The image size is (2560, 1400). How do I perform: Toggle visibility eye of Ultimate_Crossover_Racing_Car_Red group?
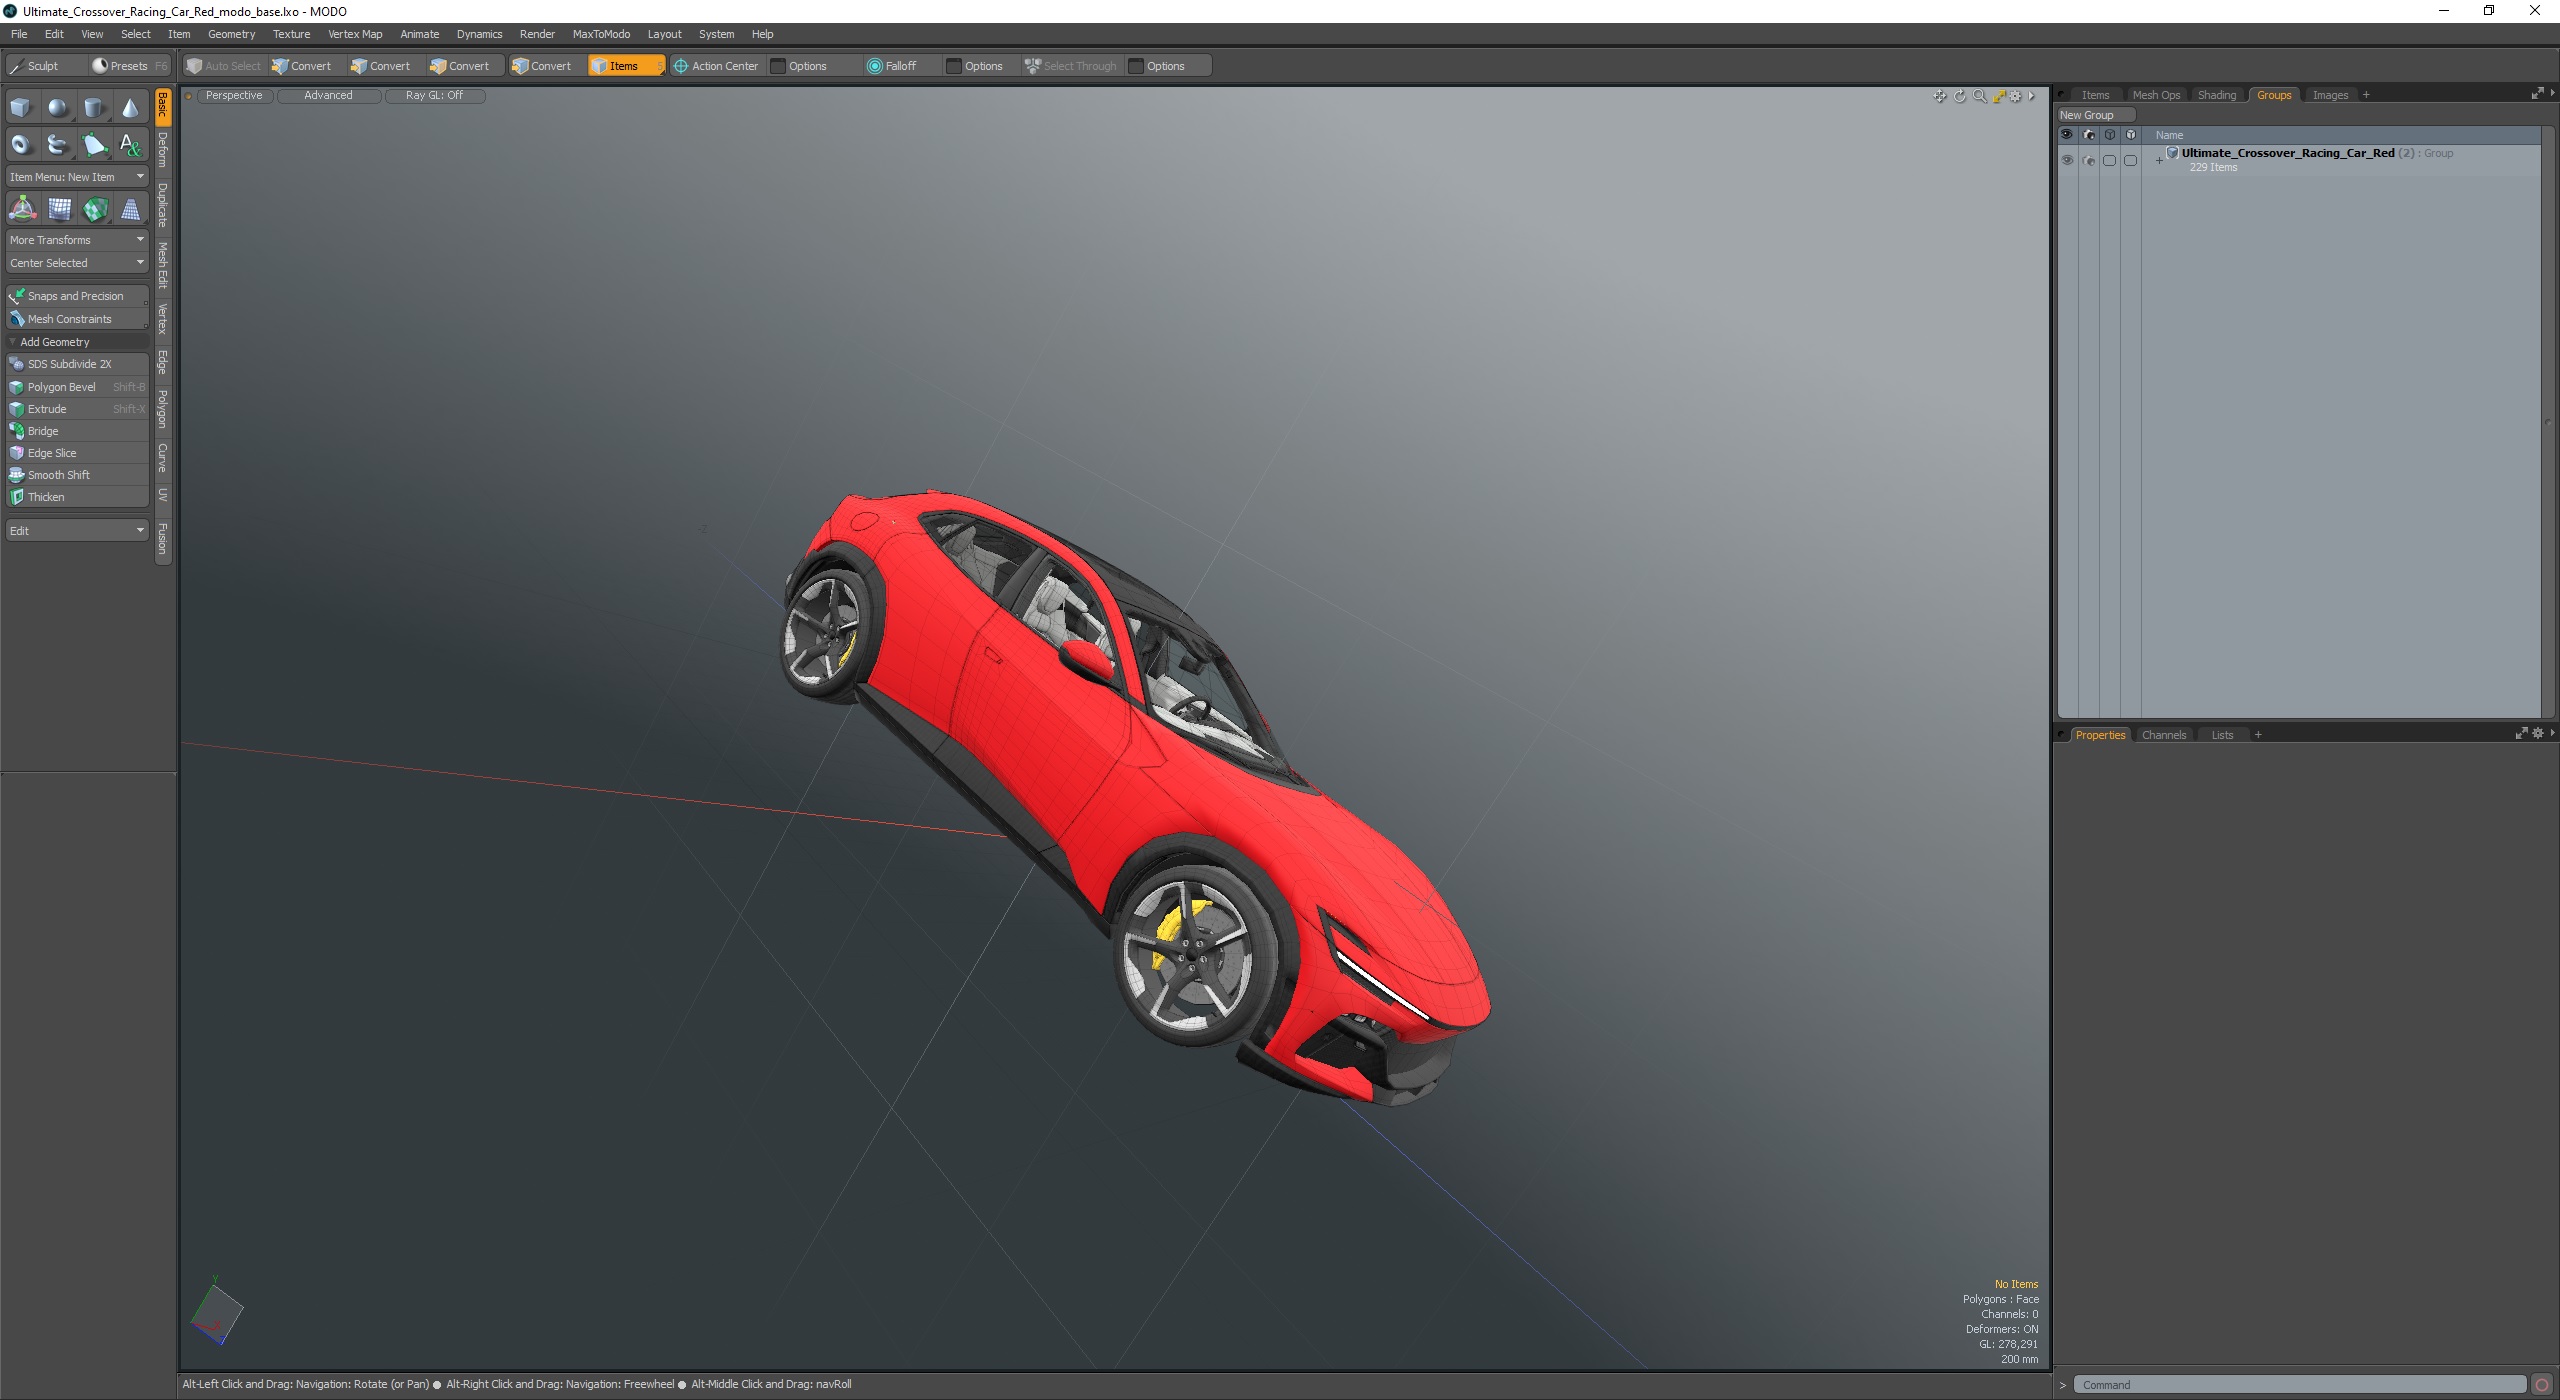click(x=2067, y=160)
